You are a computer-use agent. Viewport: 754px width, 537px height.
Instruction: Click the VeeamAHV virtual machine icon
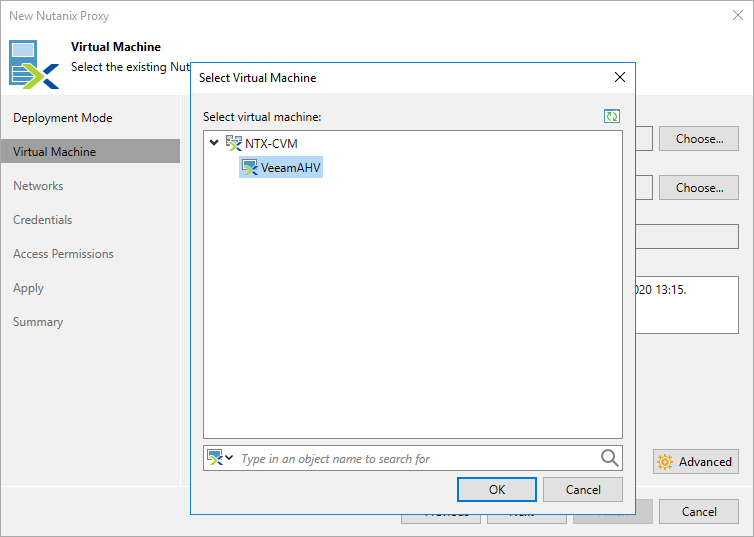coord(250,167)
